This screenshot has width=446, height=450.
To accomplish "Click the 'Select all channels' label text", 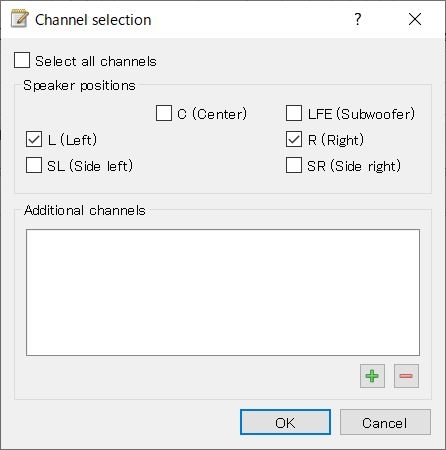I will tap(96, 61).
